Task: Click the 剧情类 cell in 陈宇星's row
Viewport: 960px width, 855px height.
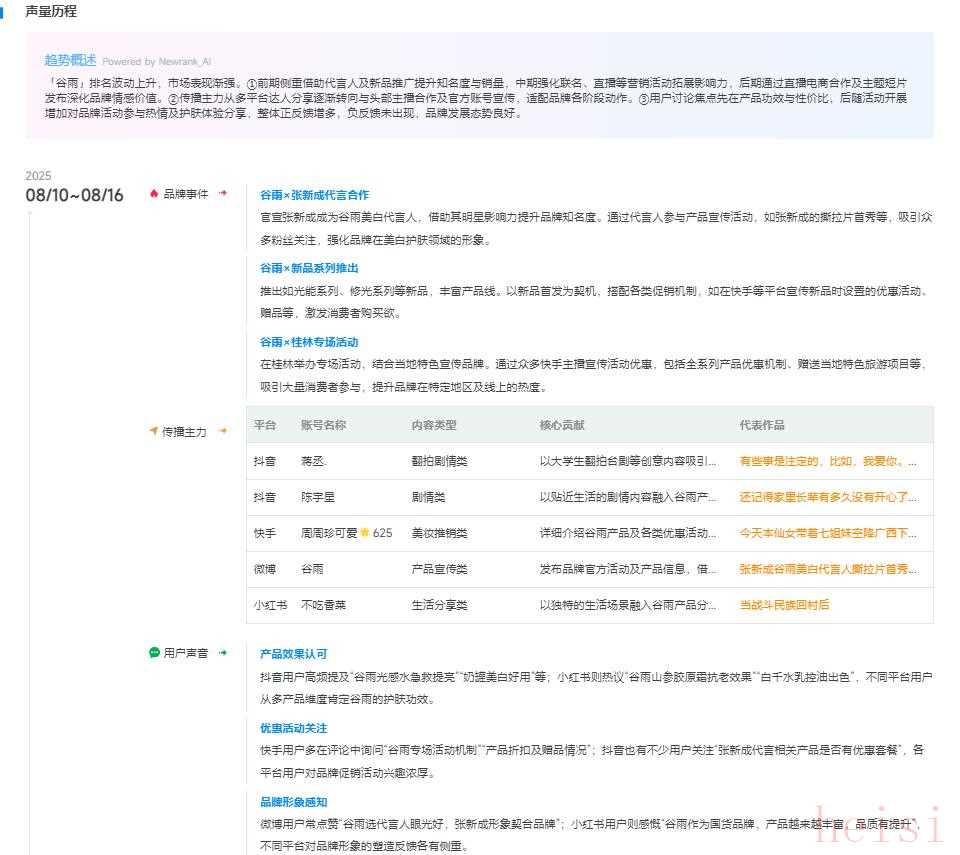Action: (x=429, y=497)
